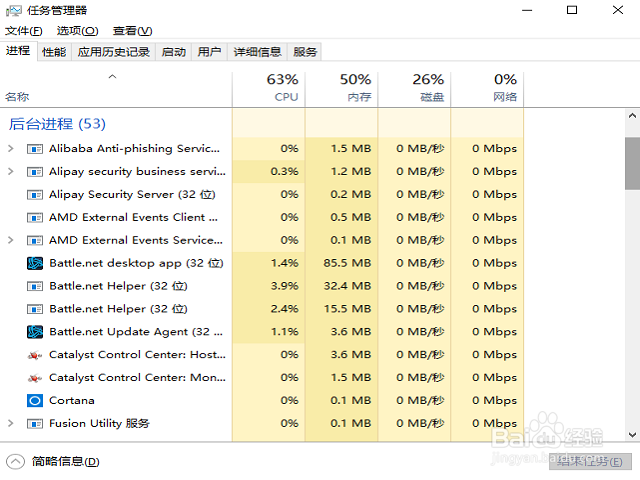Open the 文件 menu

click(23, 31)
